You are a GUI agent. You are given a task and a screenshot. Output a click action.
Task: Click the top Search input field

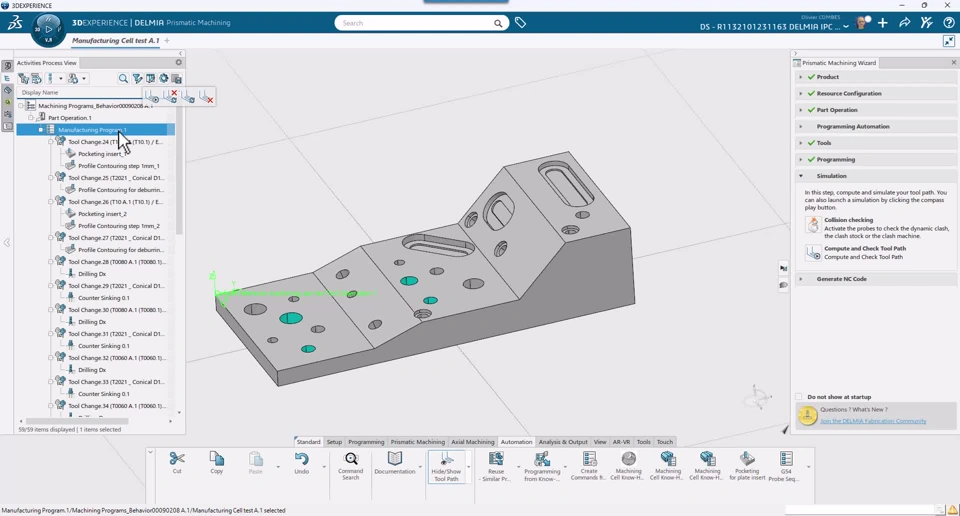point(415,23)
